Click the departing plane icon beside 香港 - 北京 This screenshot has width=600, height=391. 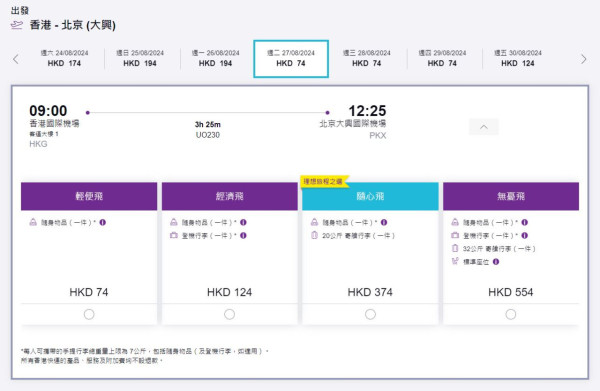(16, 25)
